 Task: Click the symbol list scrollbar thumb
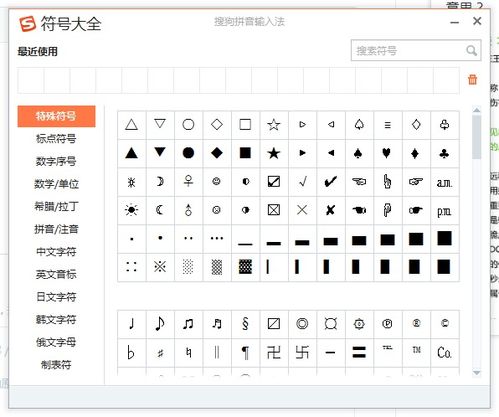tap(477, 137)
